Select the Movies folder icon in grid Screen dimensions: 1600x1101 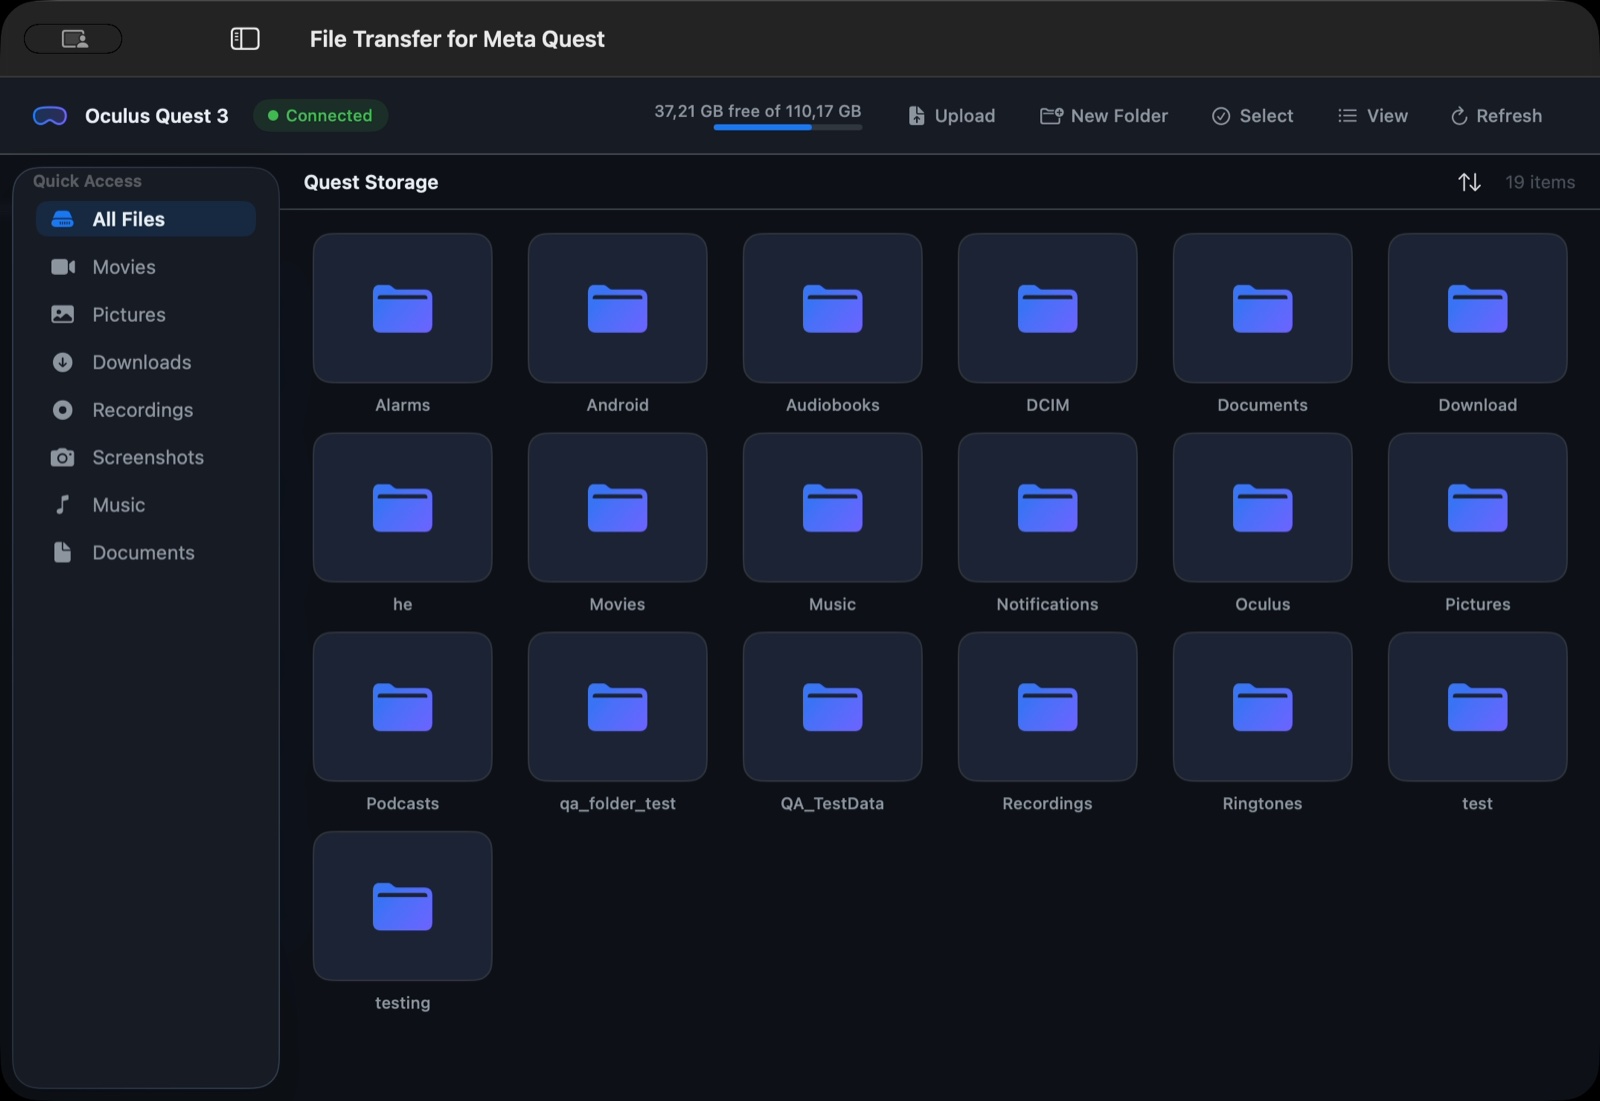click(617, 507)
